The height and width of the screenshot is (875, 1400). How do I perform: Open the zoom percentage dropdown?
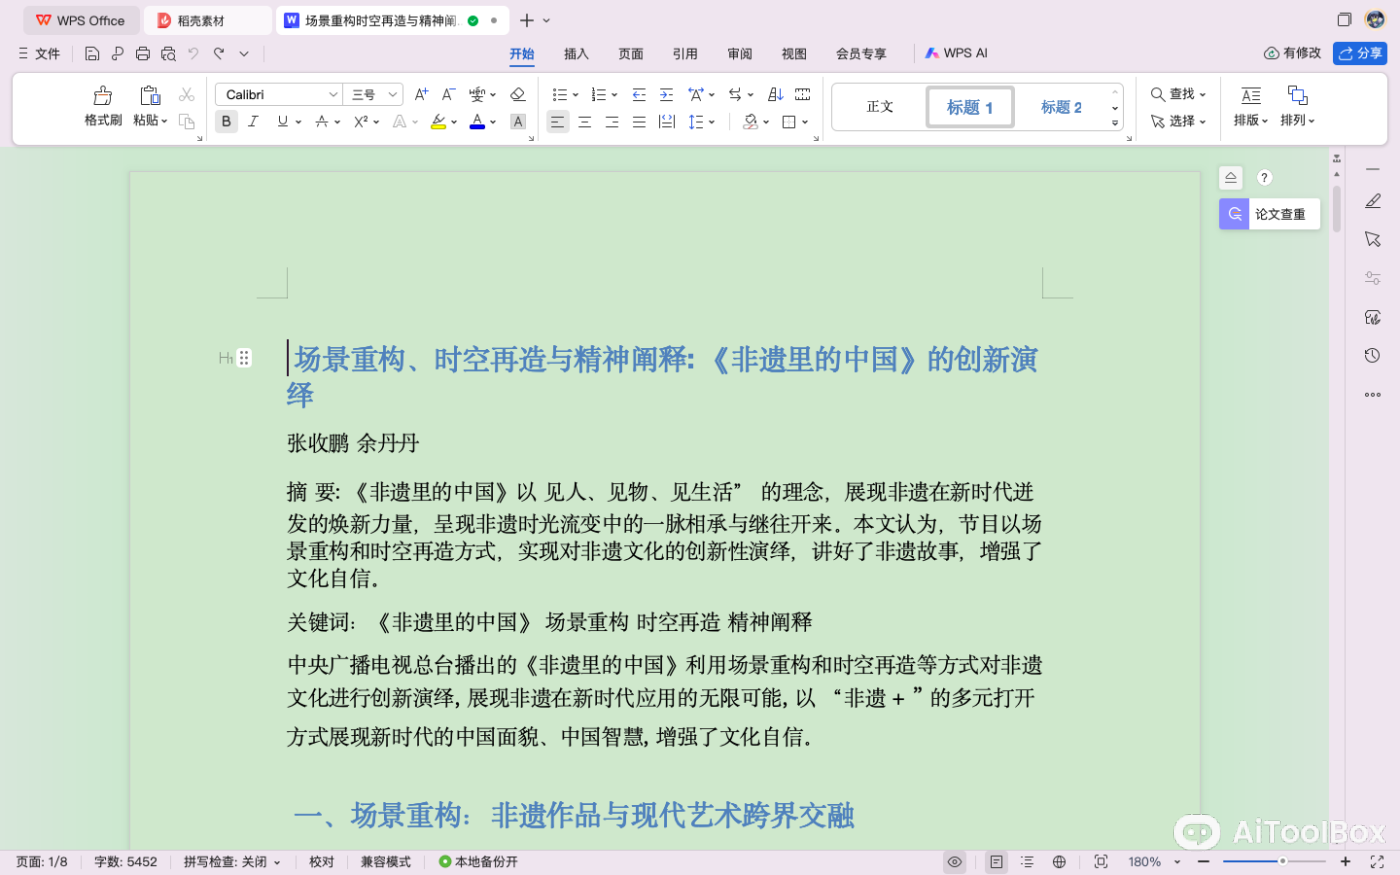tap(1150, 861)
